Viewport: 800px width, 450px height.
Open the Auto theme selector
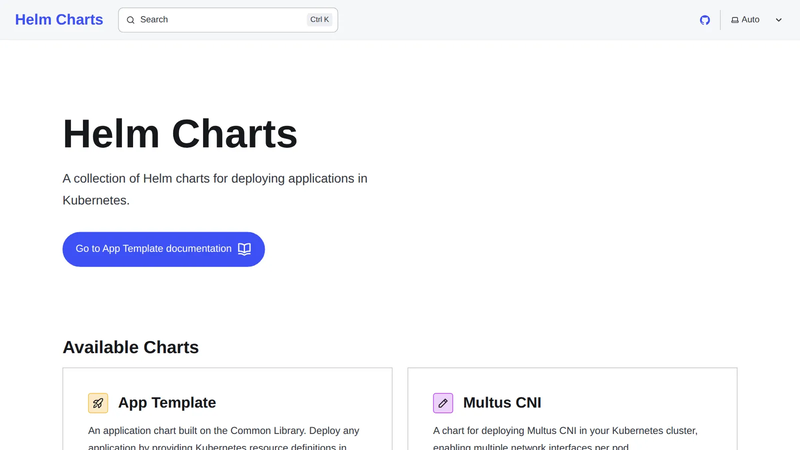(x=757, y=20)
